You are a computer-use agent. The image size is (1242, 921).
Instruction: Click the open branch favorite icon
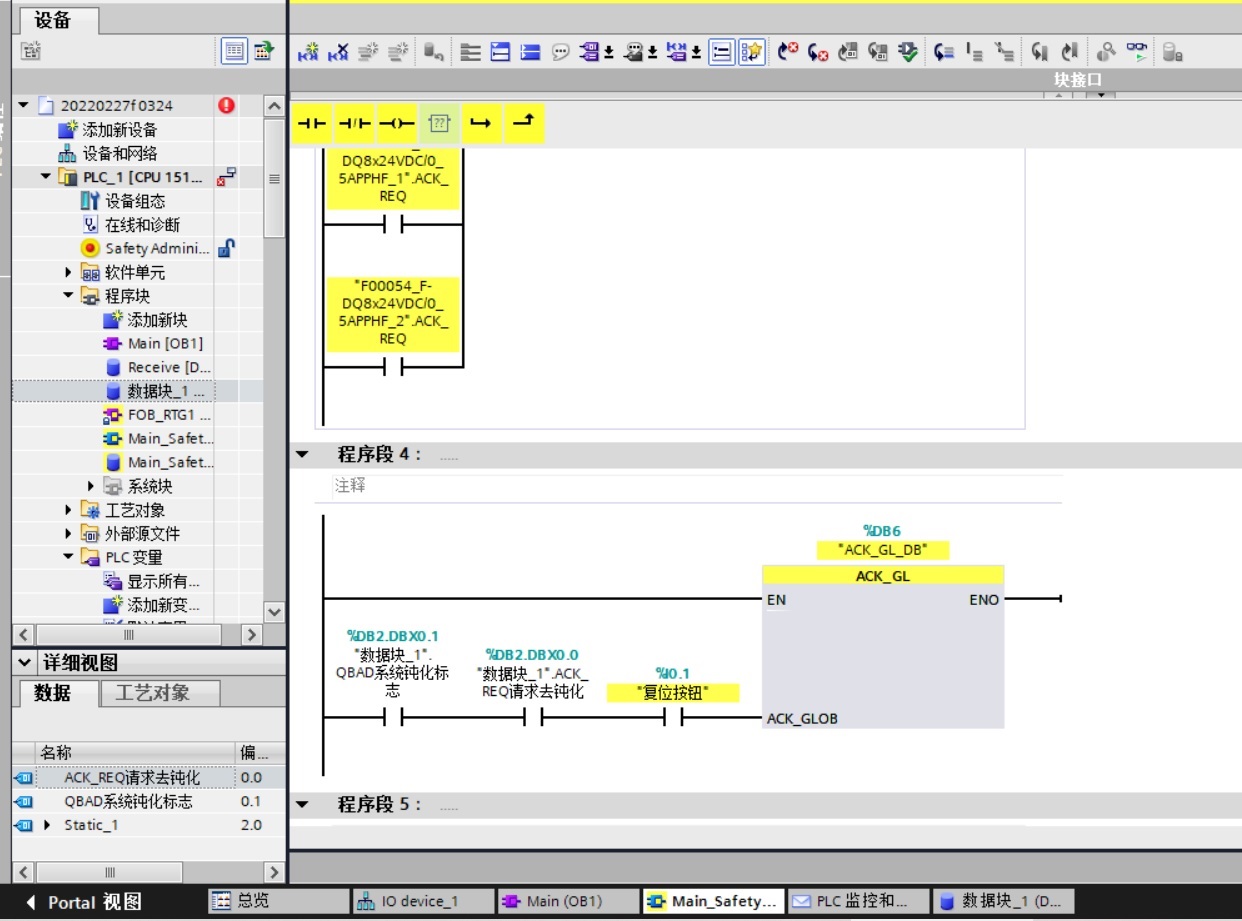[x=481, y=123]
